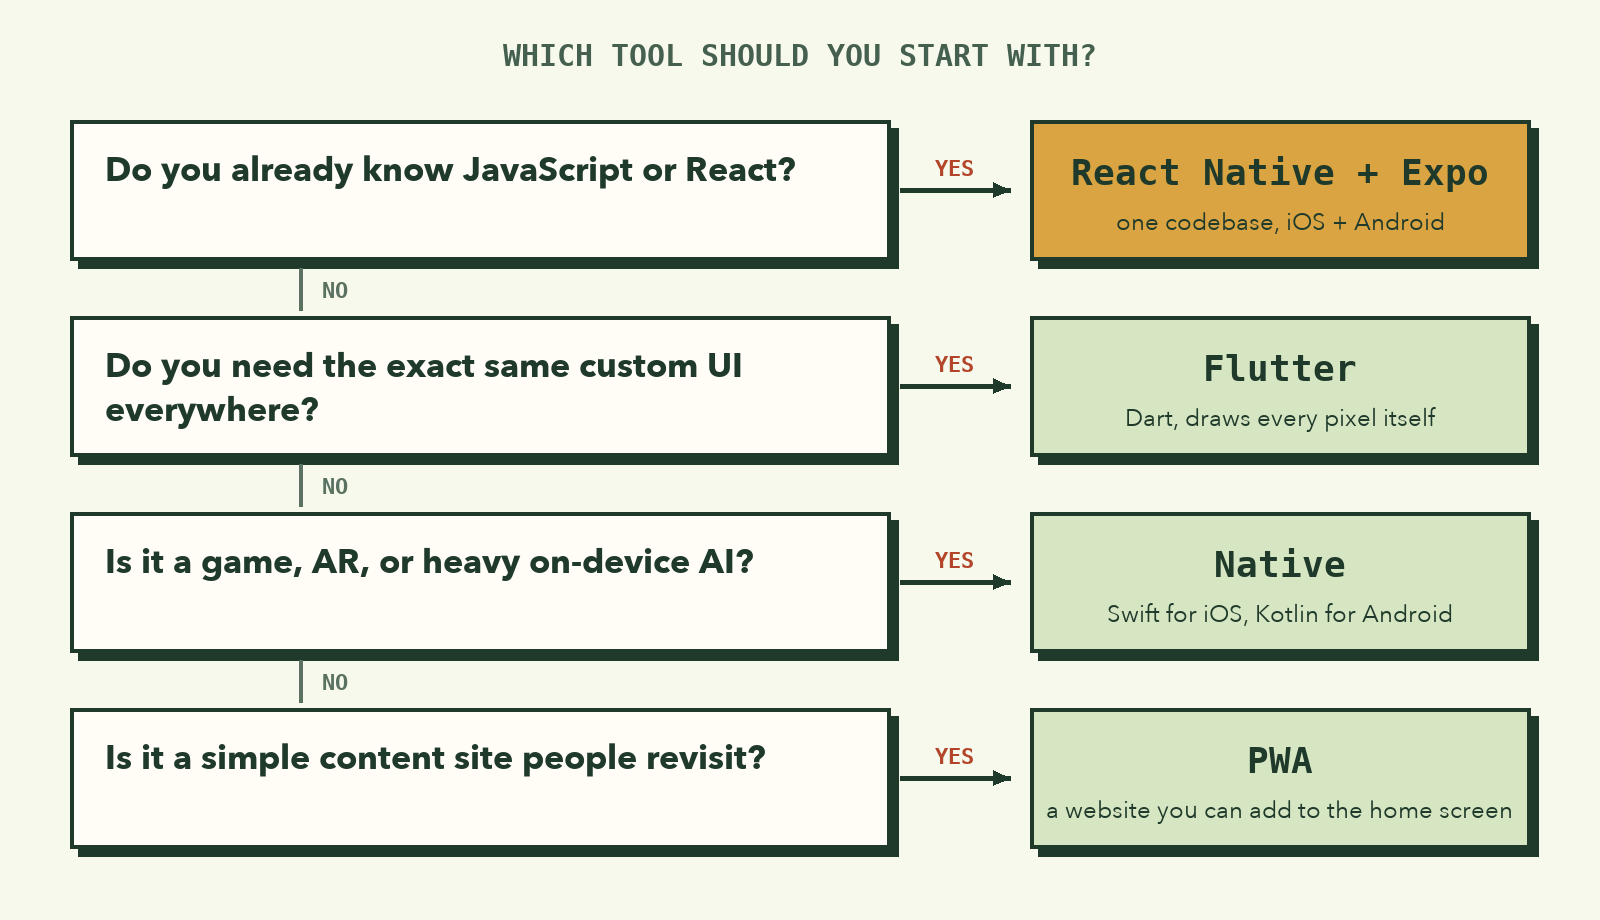This screenshot has width=1600, height=920.
Task: Select the 'Do you need the exact same custom UI everywhere?' question
Action: point(480,386)
